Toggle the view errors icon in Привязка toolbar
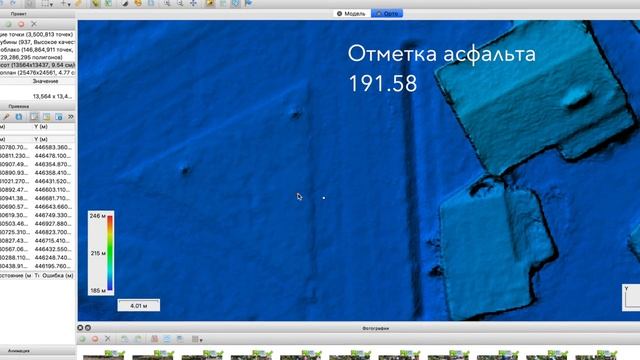The height and width of the screenshot is (360, 640). pos(59,117)
